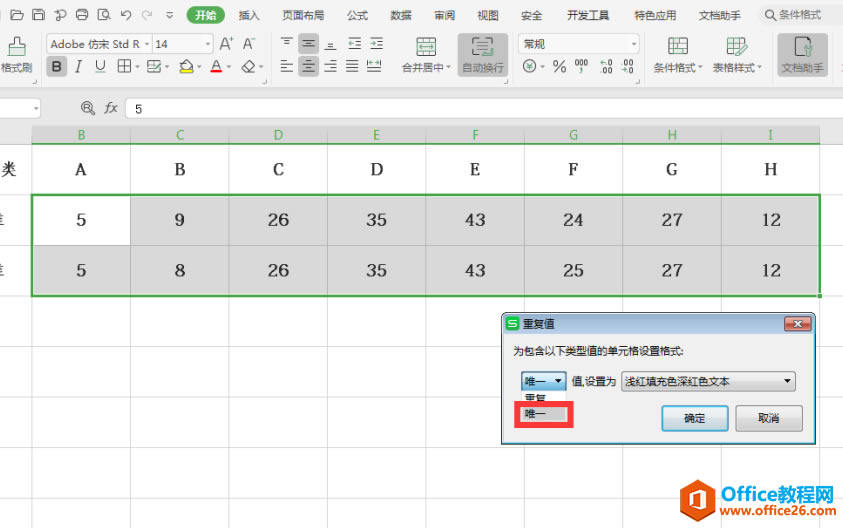The width and height of the screenshot is (843, 528).
Task: Switch to the 数据 (Data) tab
Action: coord(401,15)
